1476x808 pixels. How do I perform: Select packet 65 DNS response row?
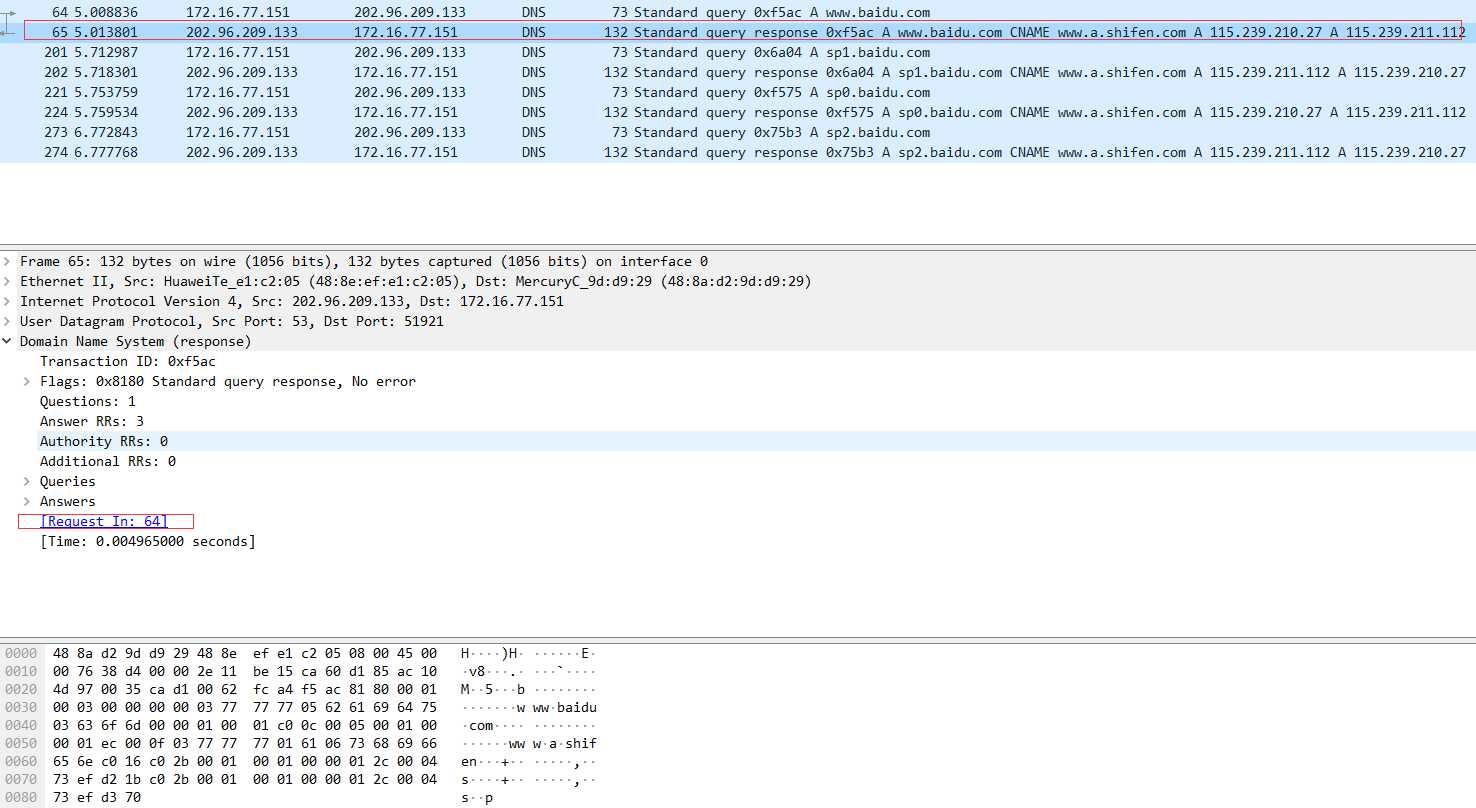[738, 32]
